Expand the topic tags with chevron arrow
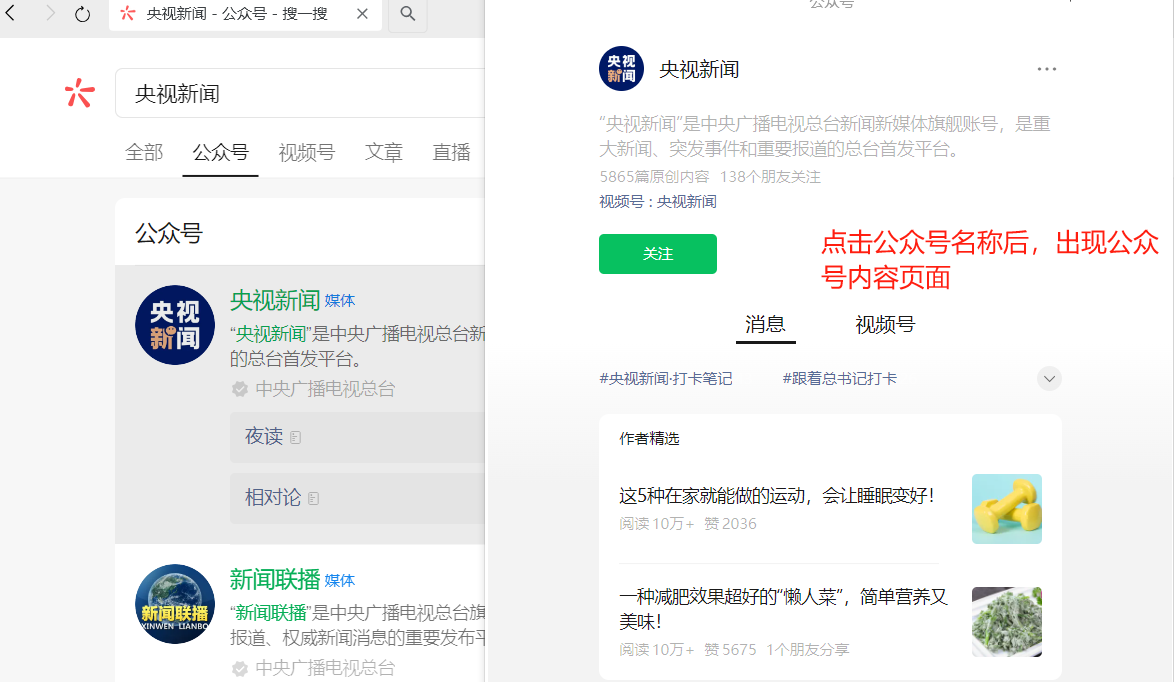The width and height of the screenshot is (1174, 682). 1049,379
